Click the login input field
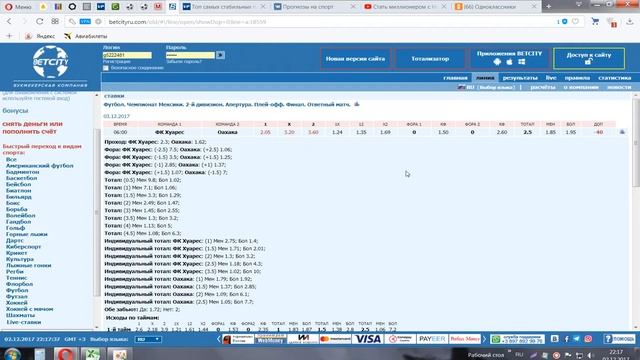 click(x=127, y=55)
